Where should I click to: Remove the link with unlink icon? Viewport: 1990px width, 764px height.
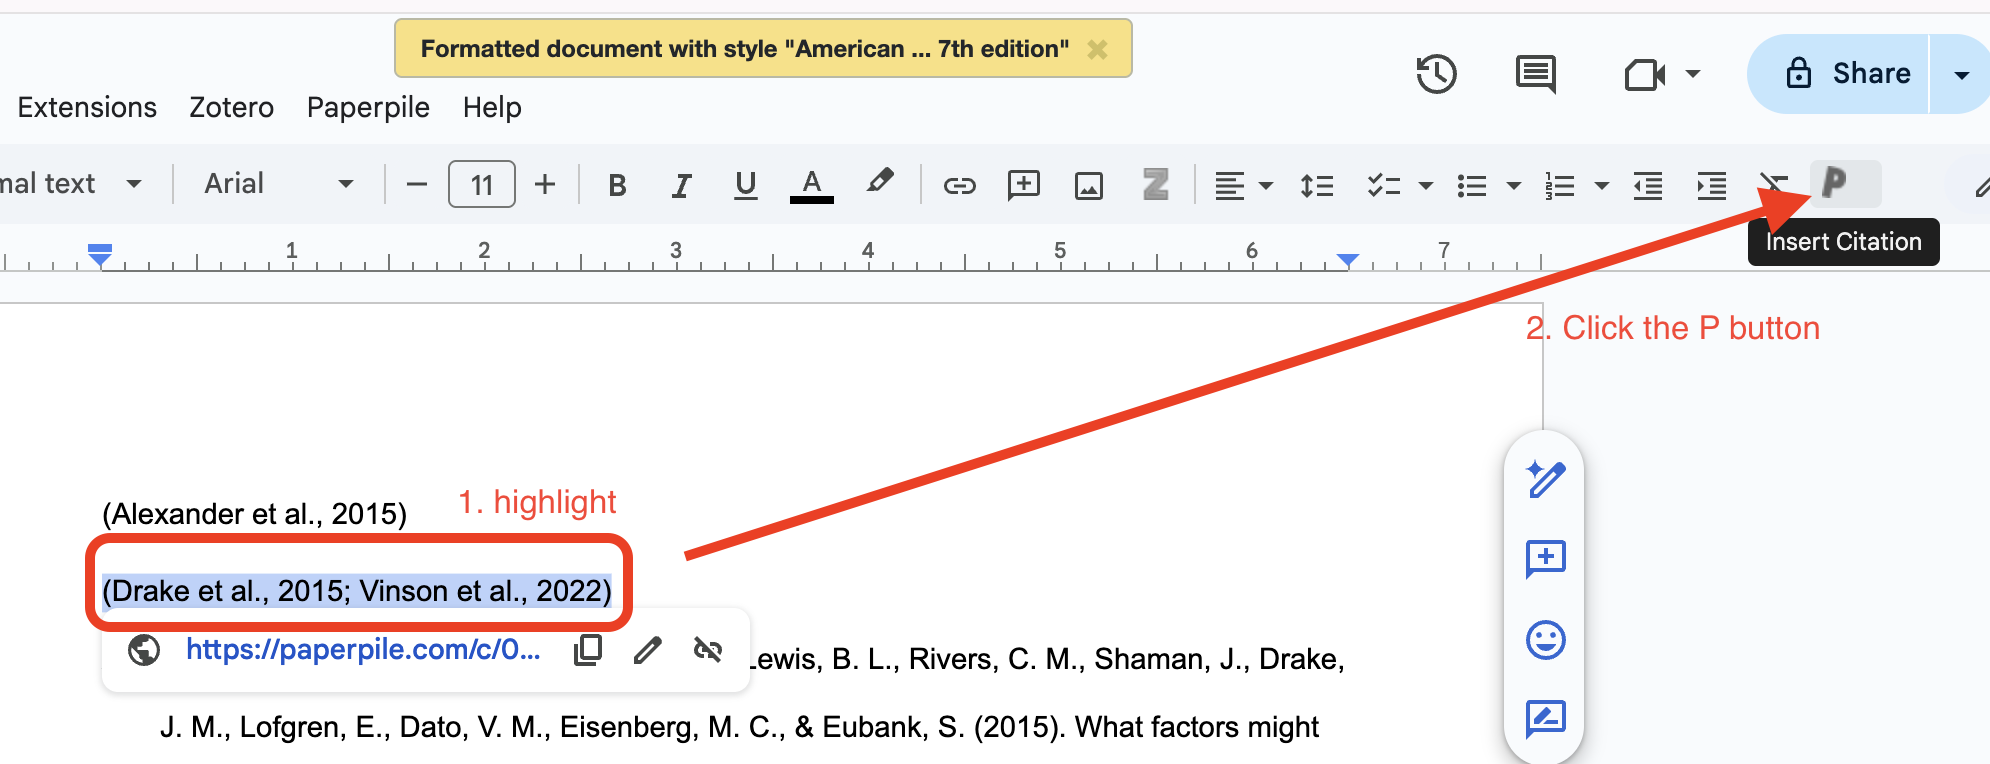[708, 650]
